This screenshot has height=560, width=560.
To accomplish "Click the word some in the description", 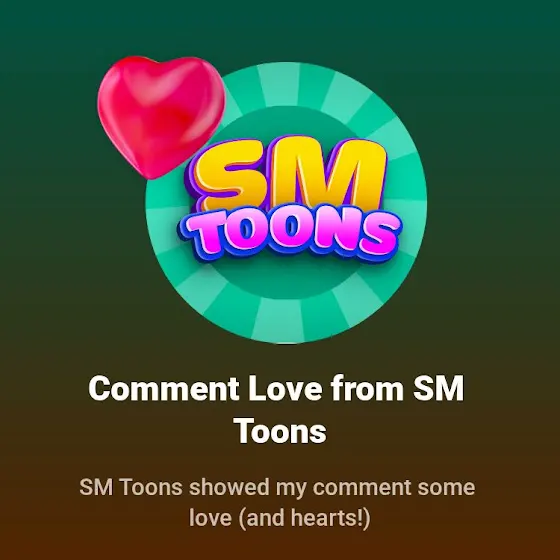I will tap(446, 488).
